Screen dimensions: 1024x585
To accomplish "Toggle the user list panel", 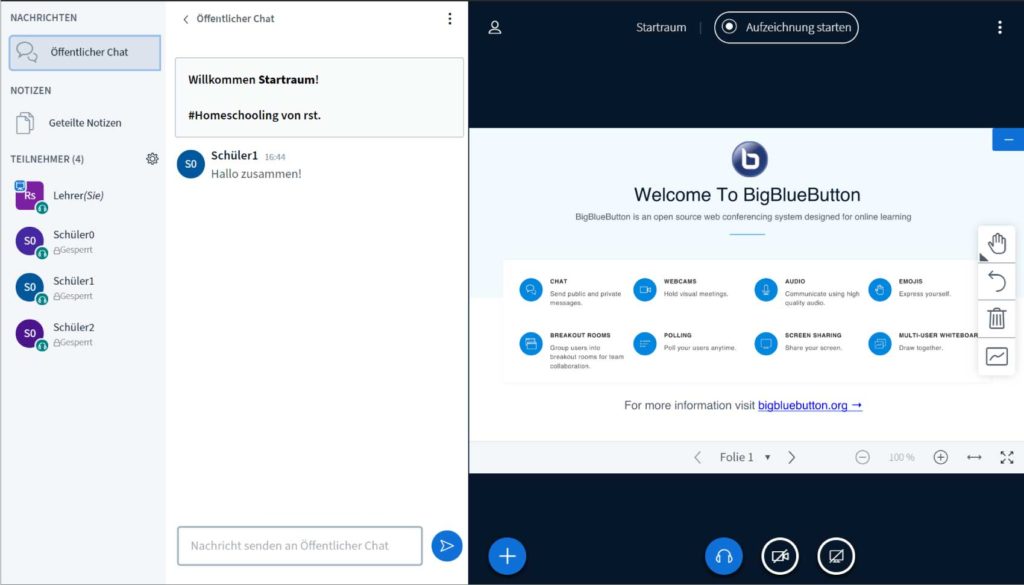I will click(495, 27).
